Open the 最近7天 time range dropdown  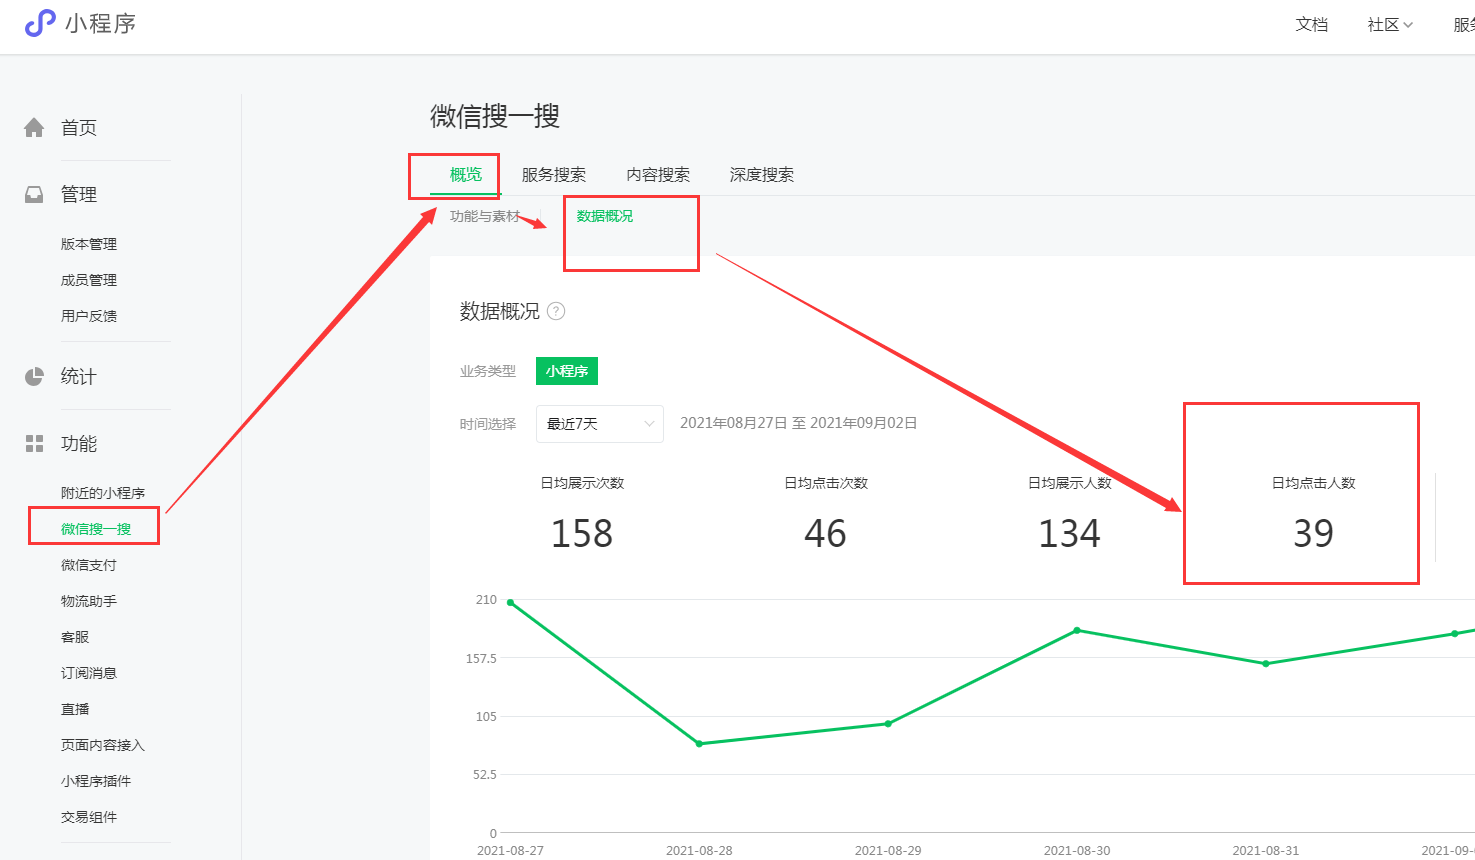[600, 424]
